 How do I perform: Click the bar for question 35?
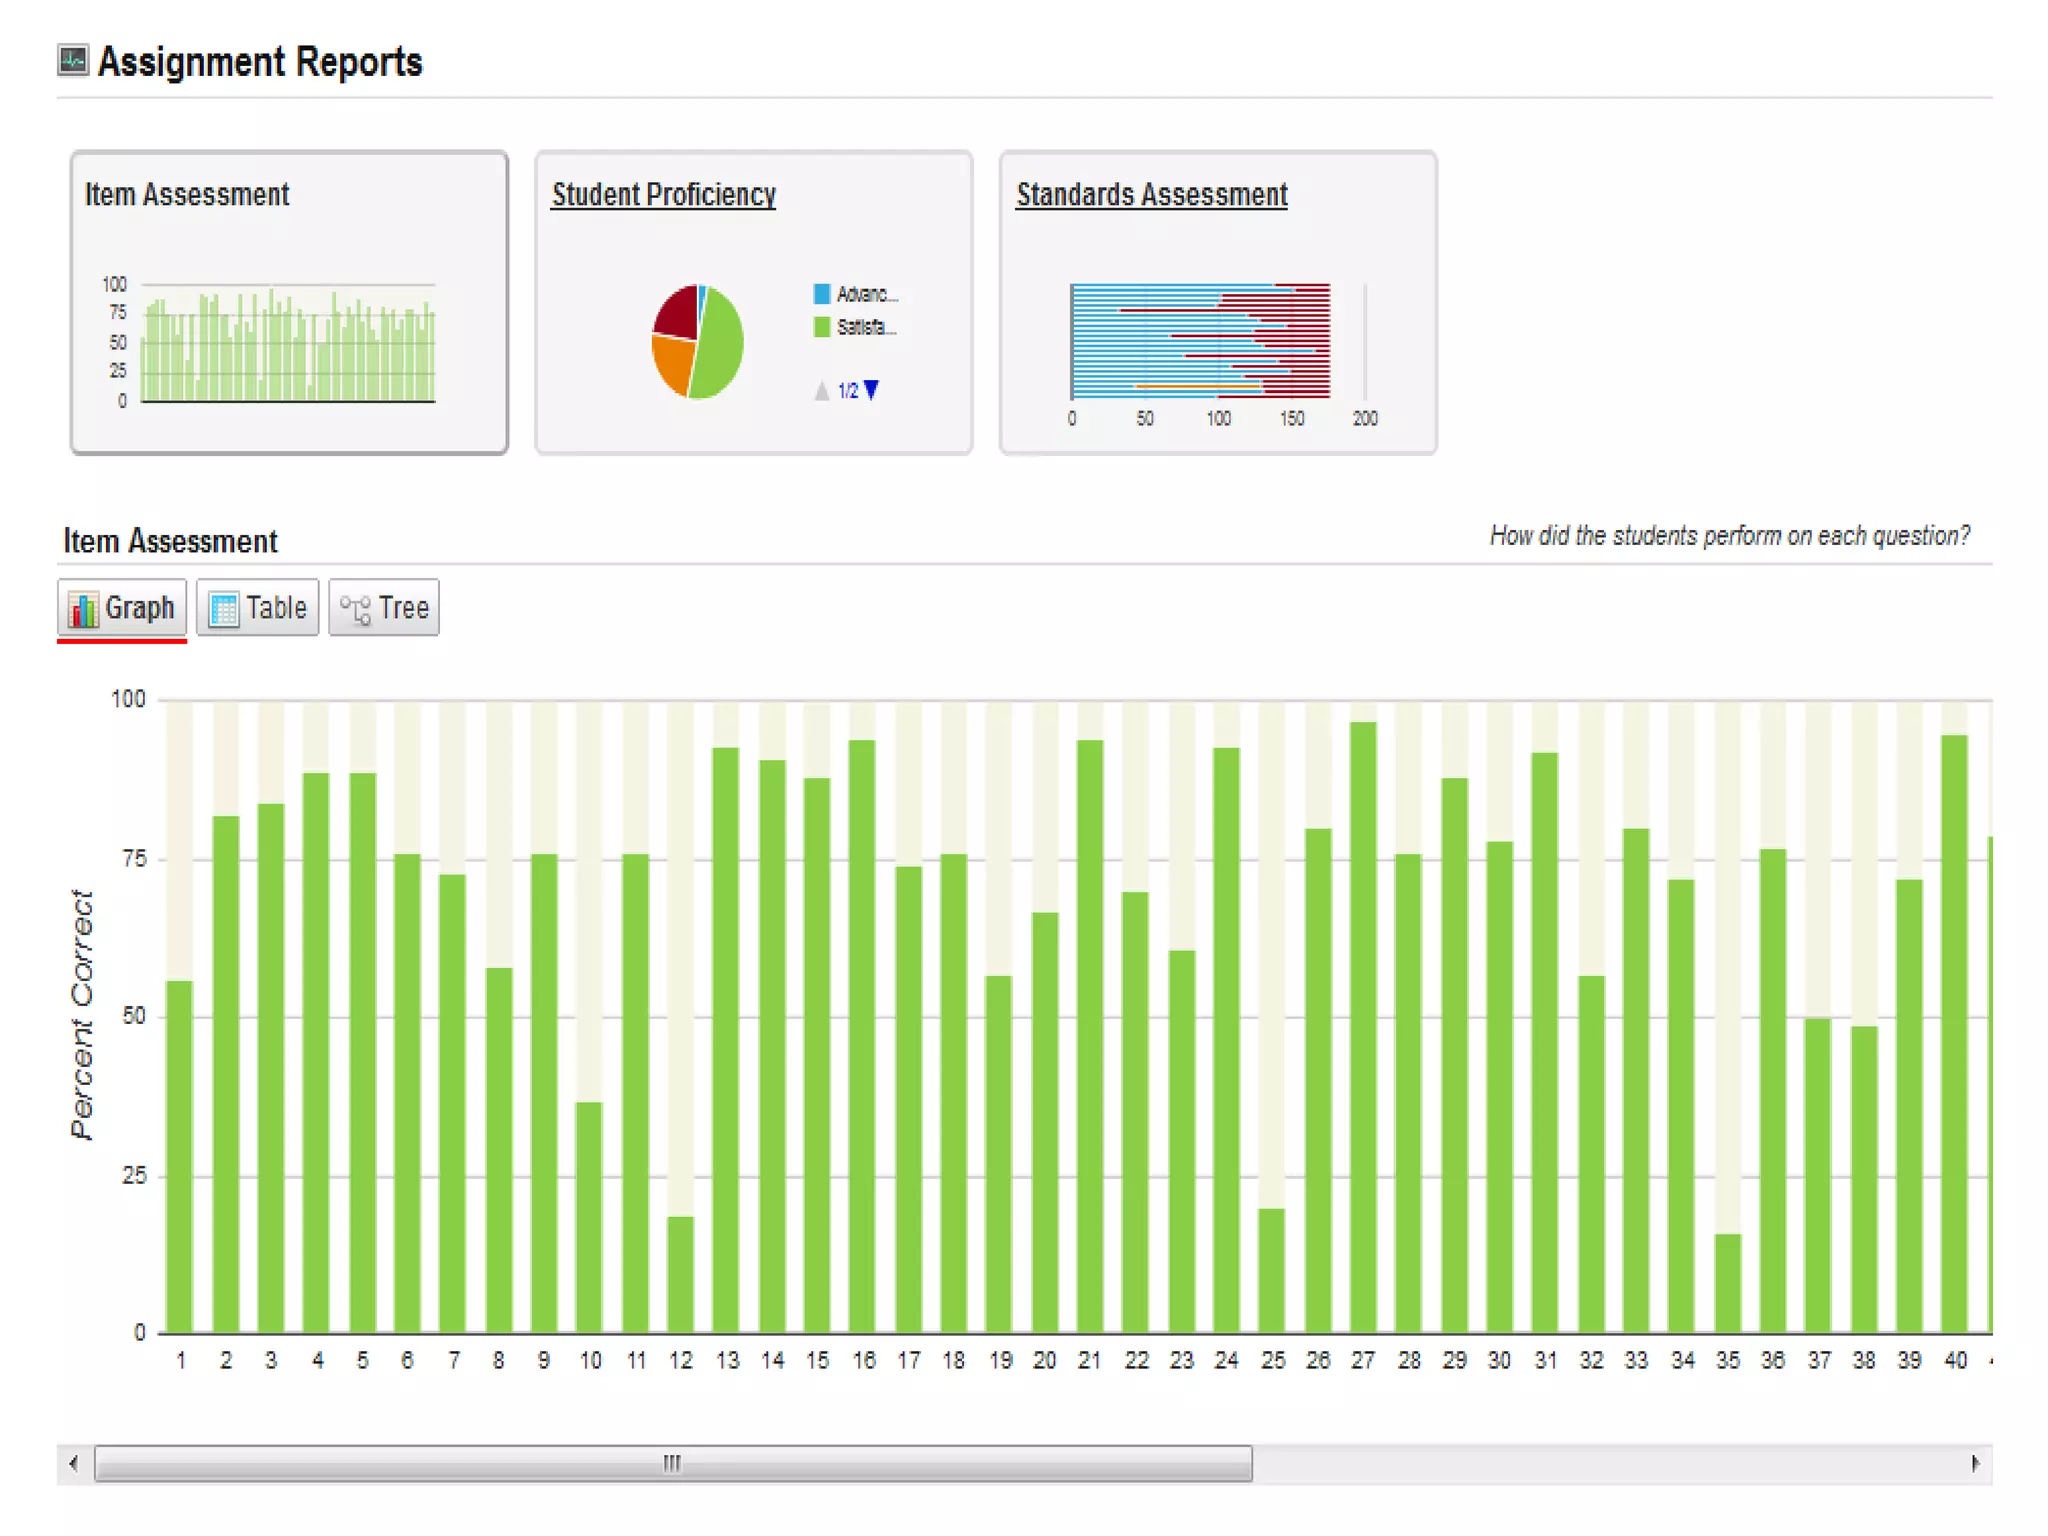tap(1727, 1282)
